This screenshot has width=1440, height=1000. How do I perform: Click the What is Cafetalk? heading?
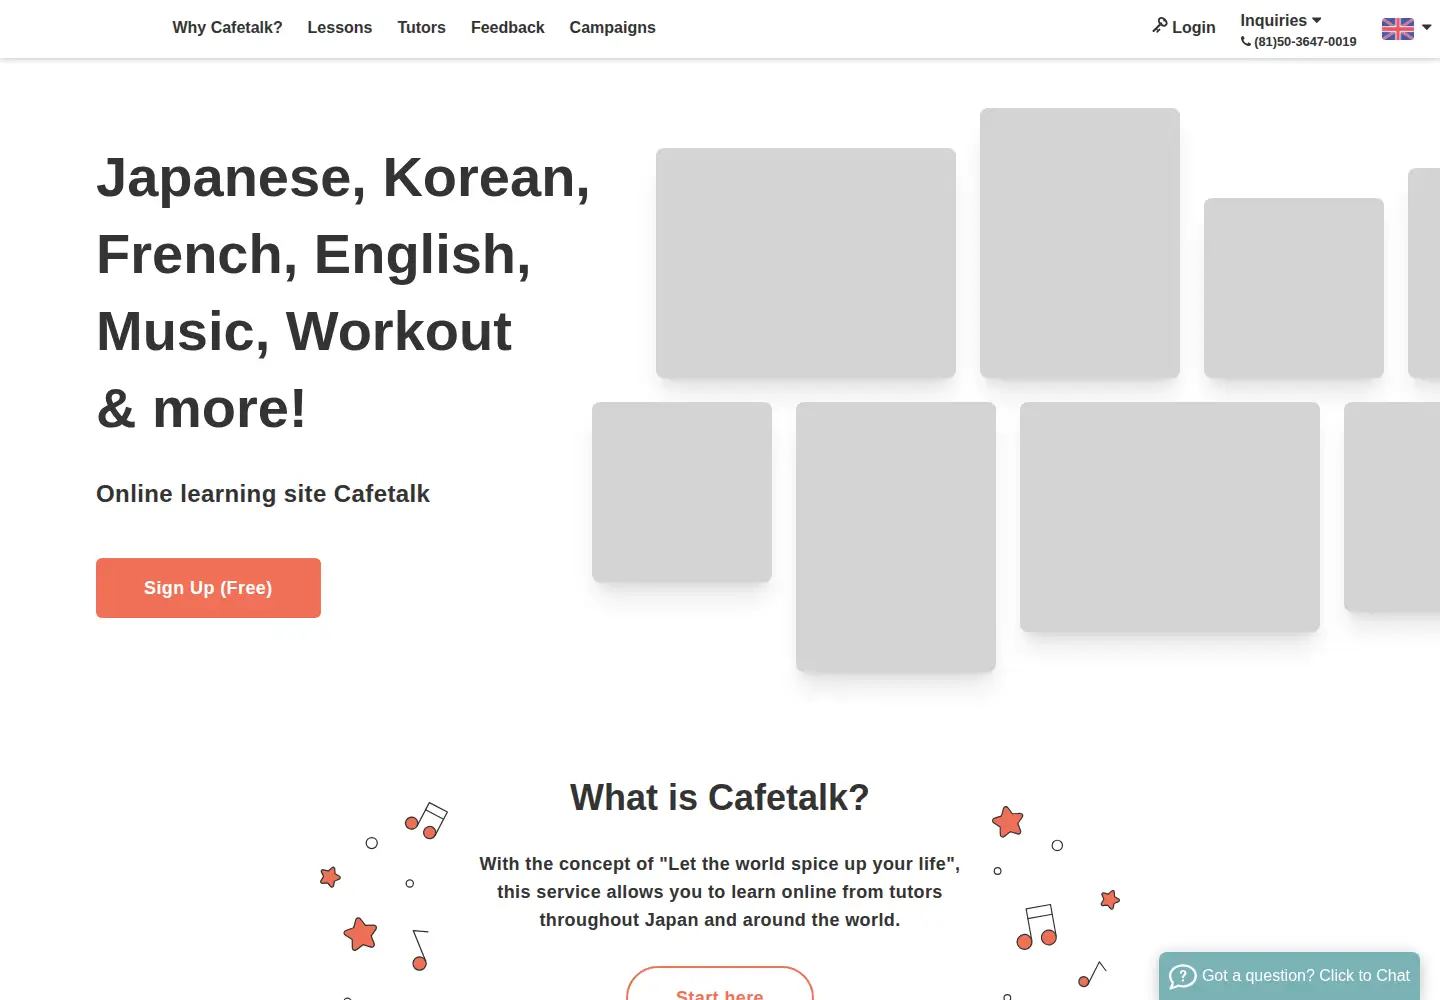[x=720, y=798]
